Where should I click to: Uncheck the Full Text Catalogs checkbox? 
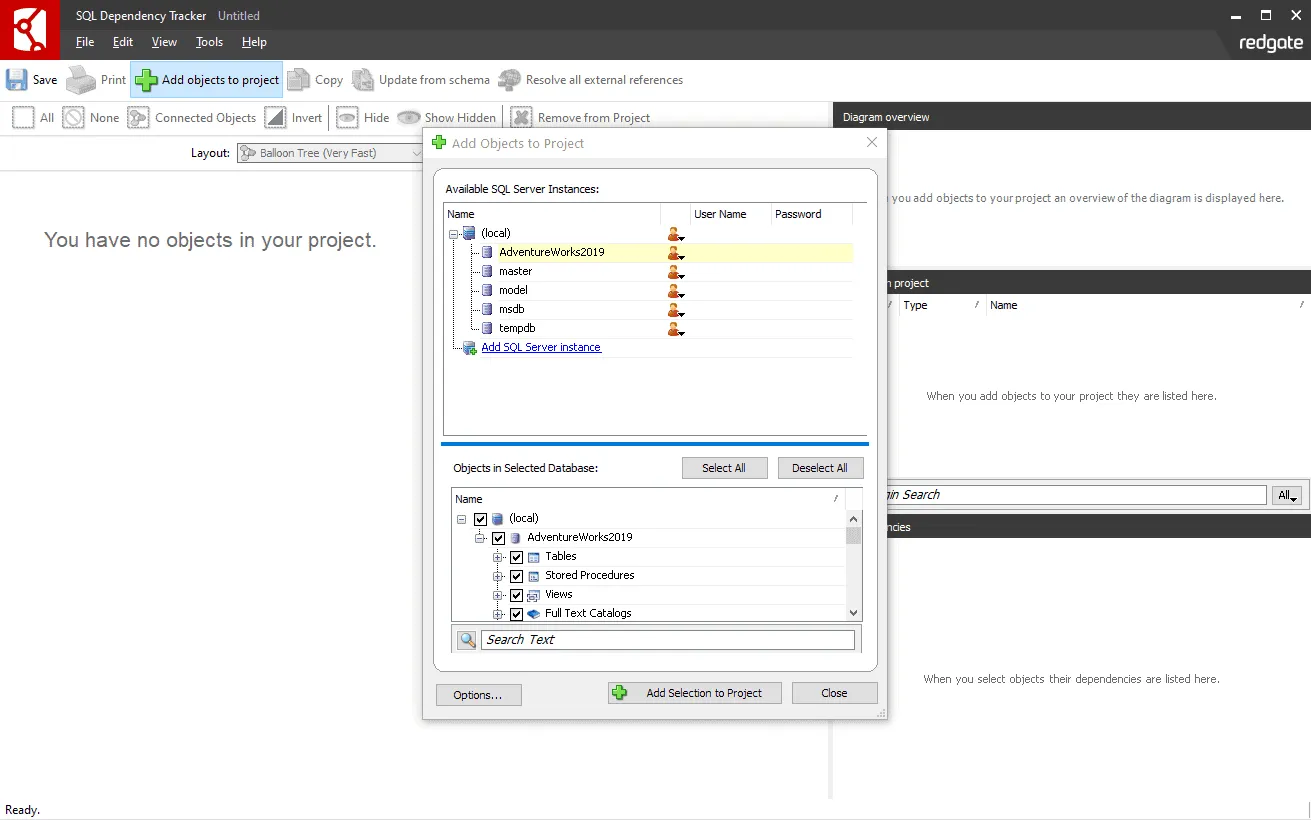tap(517, 614)
